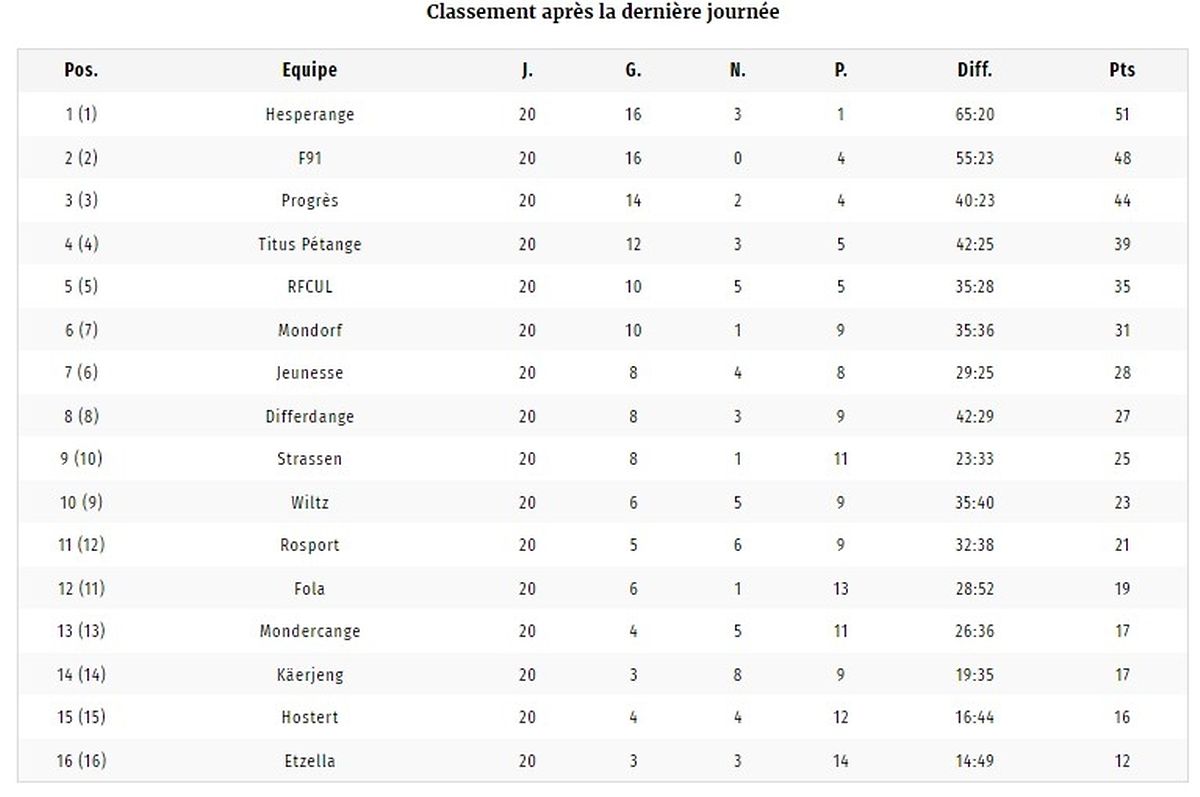The image size is (1200, 797).
Task: Select the Käerjeng team entry
Action: click(x=310, y=675)
